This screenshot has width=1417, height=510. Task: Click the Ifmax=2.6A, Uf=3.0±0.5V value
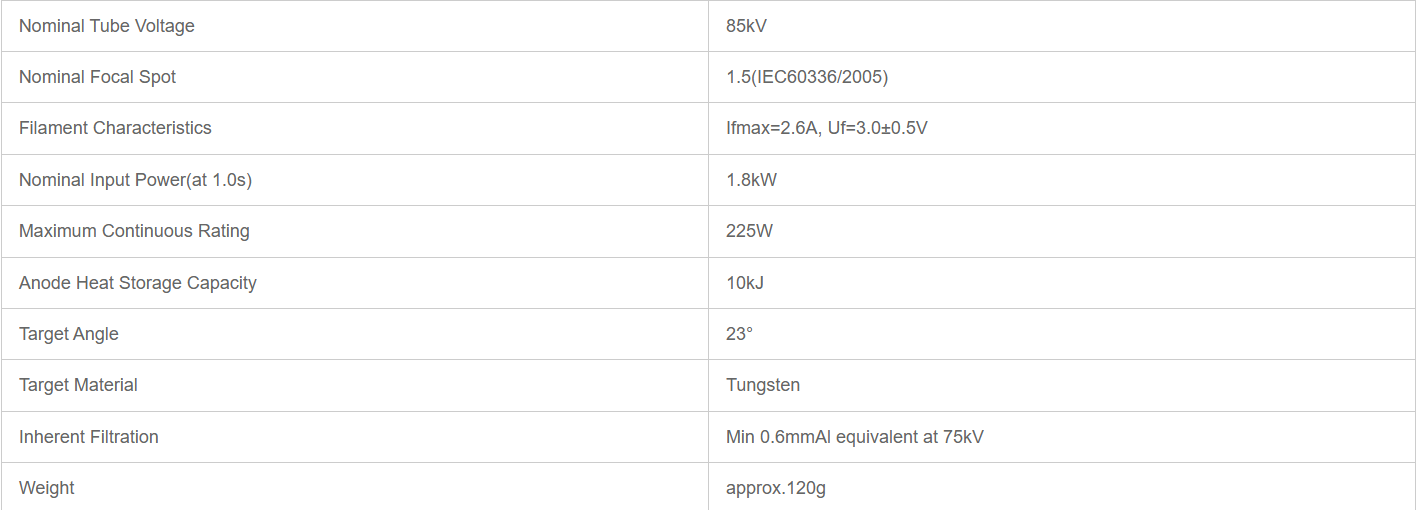827,128
